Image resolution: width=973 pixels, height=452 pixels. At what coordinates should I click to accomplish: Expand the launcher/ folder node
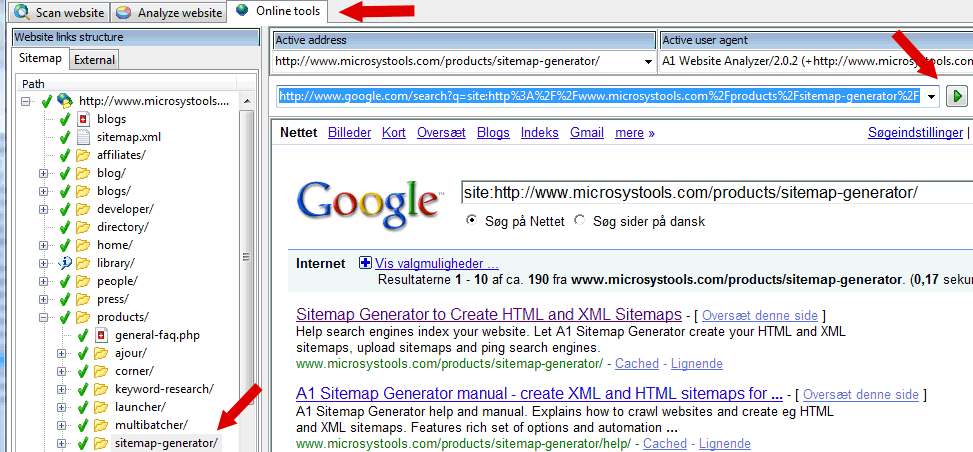(61, 407)
